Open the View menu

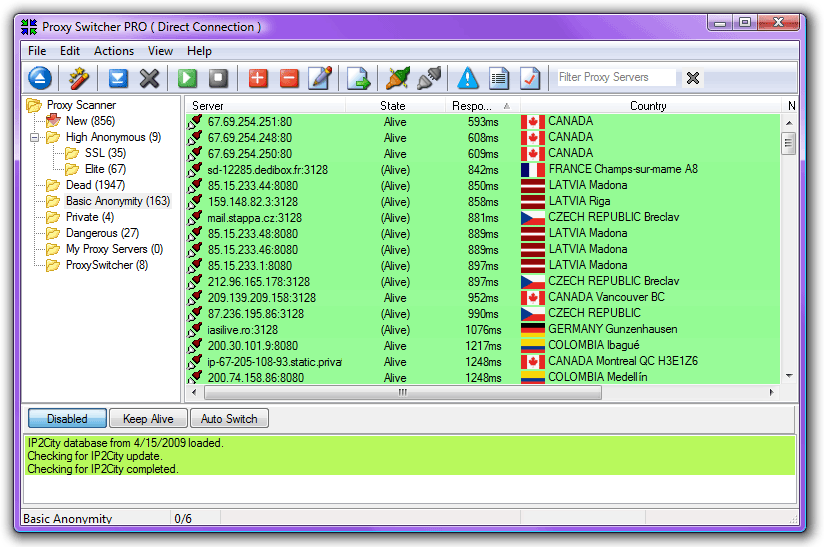coord(160,51)
